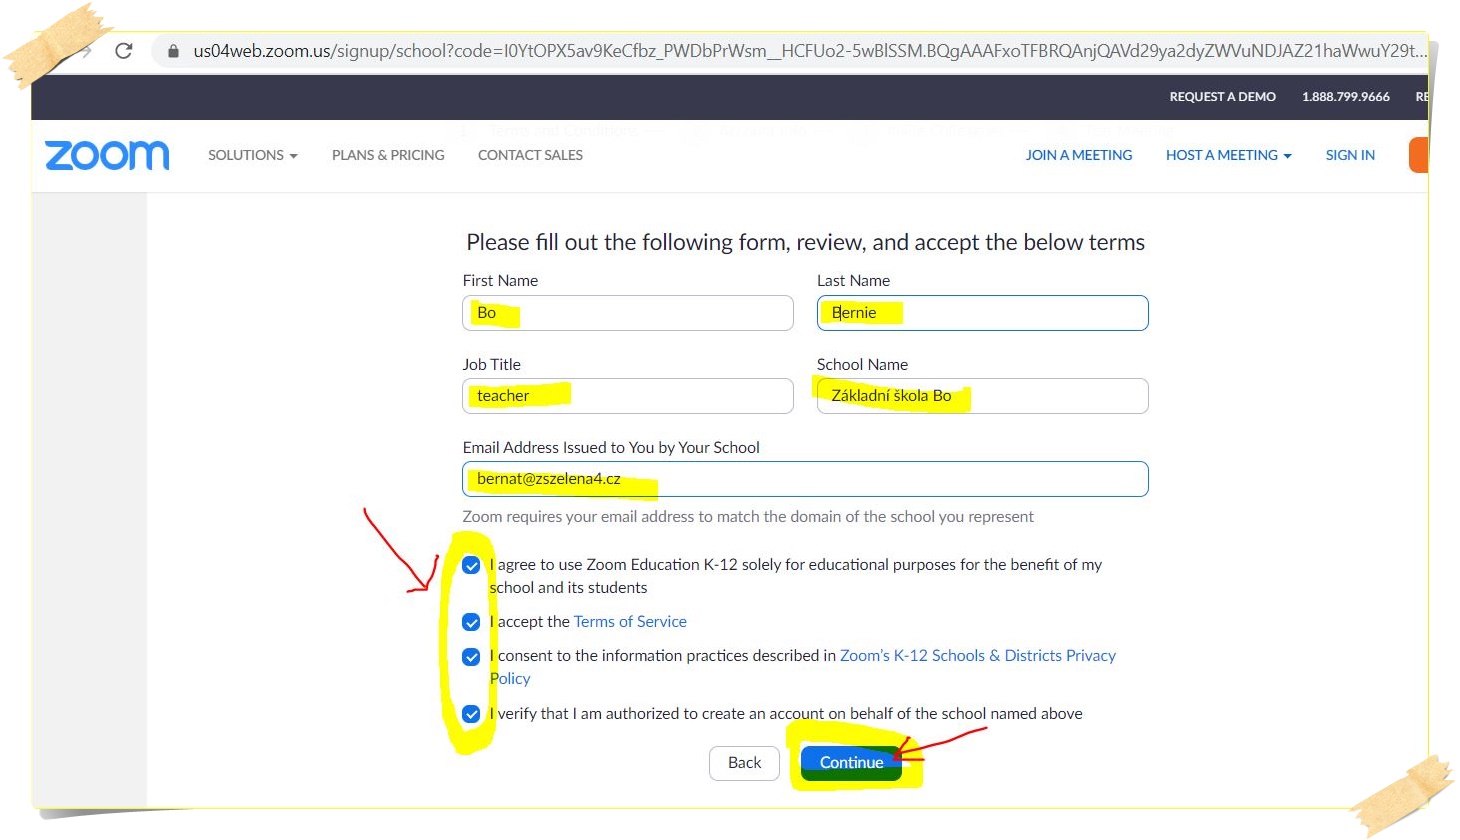The width and height of the screenshot is (1460, 840).
Task: Open the Host a Meeting dropdown
Action: [x=1229, y=155]
